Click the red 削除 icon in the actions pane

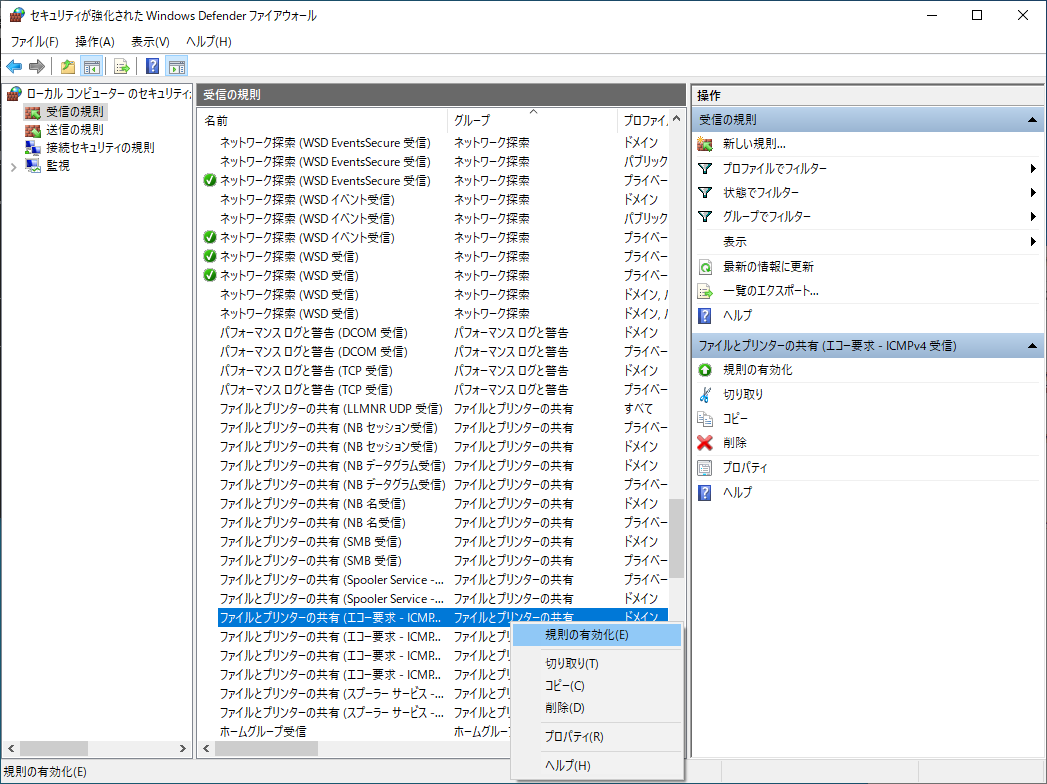click(x=705, y=443)
